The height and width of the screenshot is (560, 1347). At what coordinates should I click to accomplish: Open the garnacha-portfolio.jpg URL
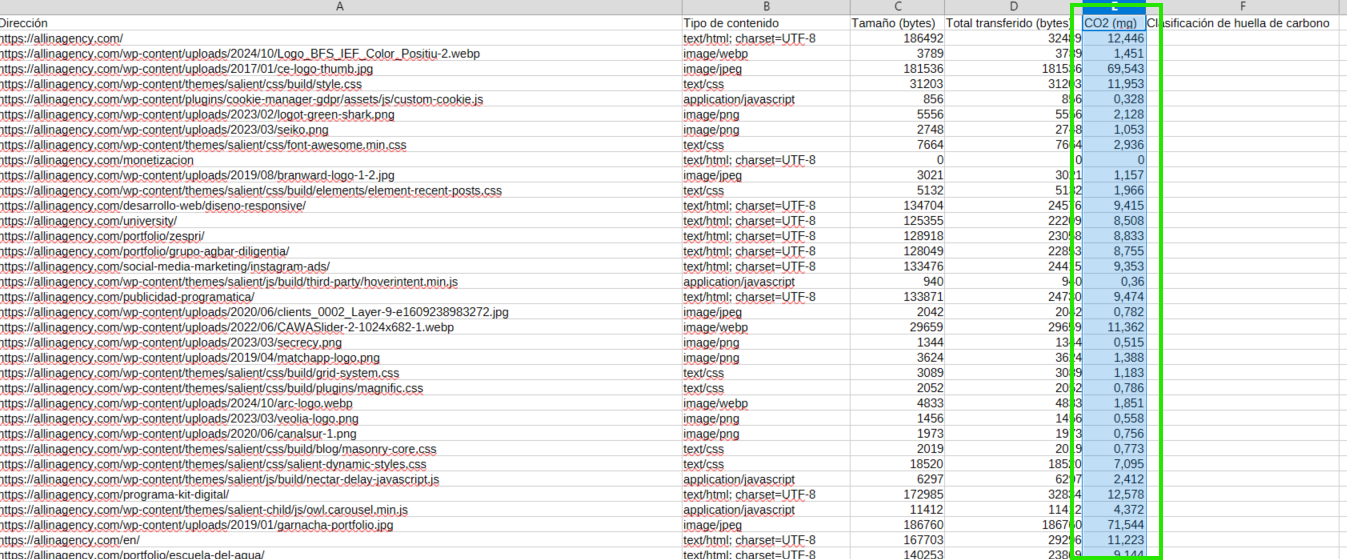pyautogui.click(x=197, y=525)
